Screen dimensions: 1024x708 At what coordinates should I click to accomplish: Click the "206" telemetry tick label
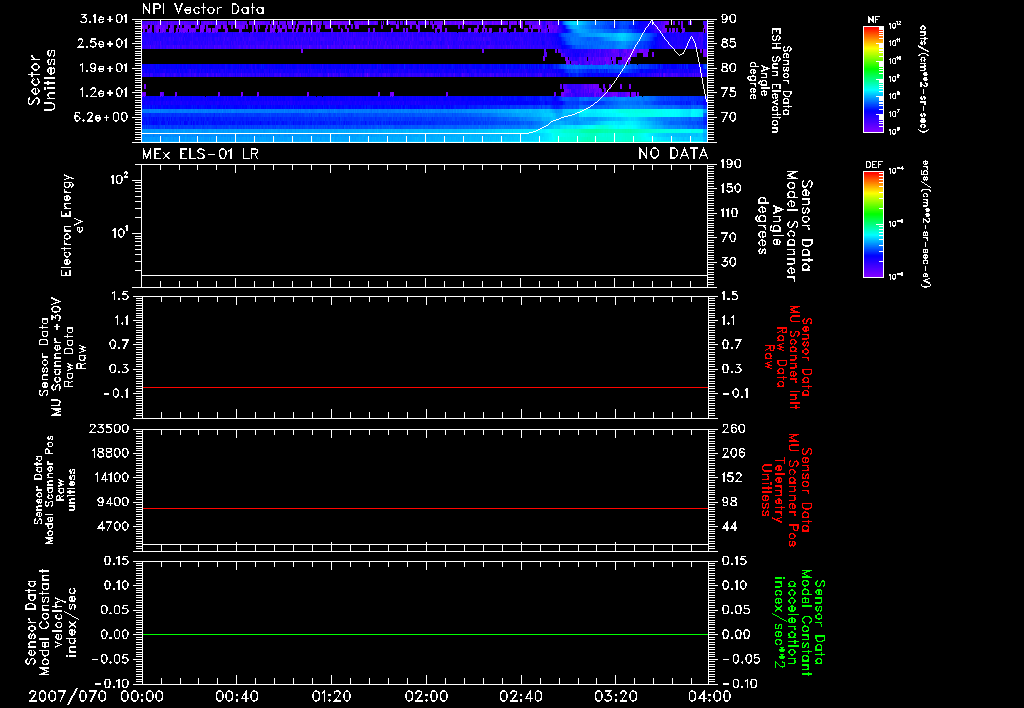tap(733, 453)
